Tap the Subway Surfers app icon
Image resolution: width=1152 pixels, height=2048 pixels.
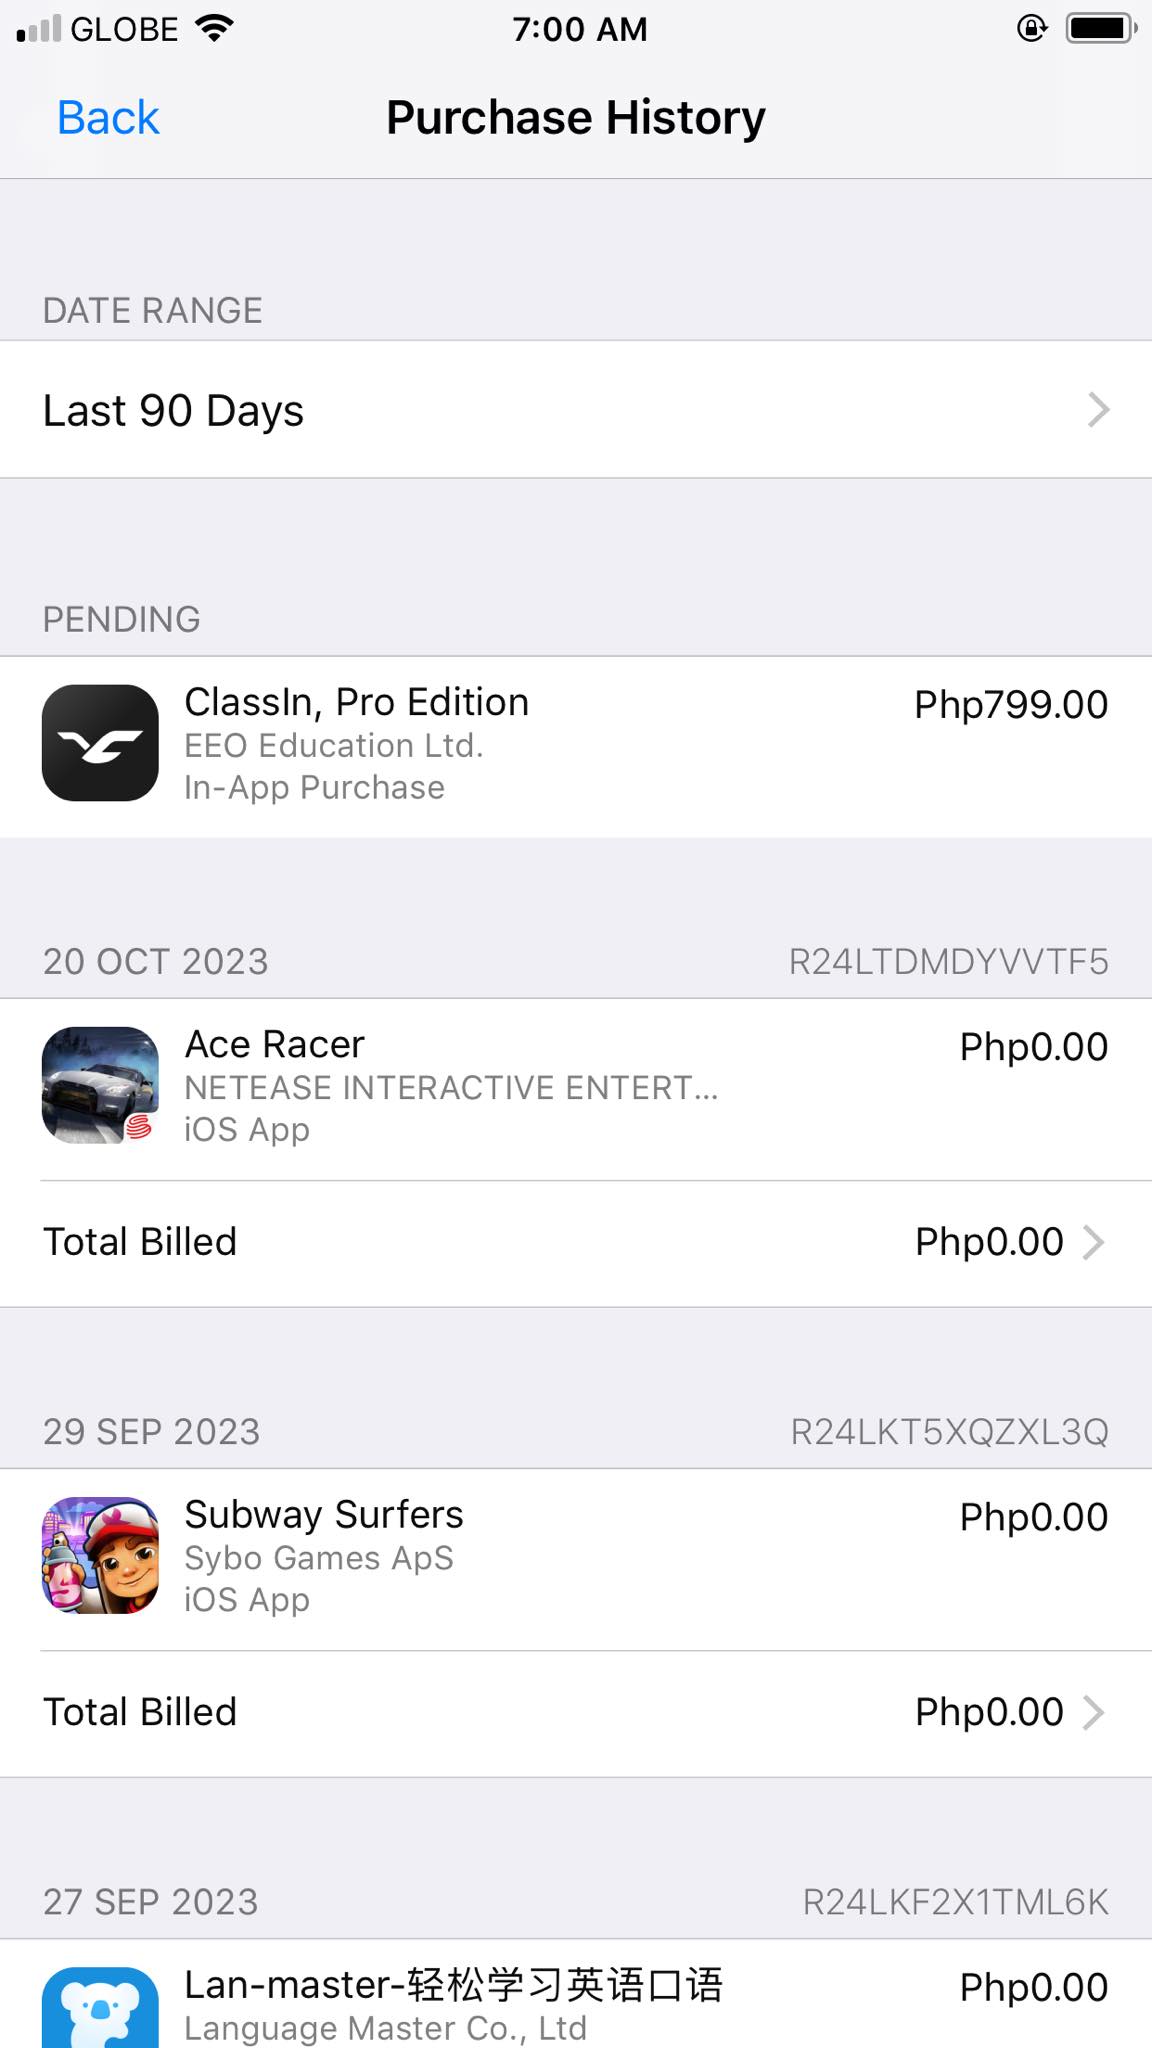pos(100,1555)
